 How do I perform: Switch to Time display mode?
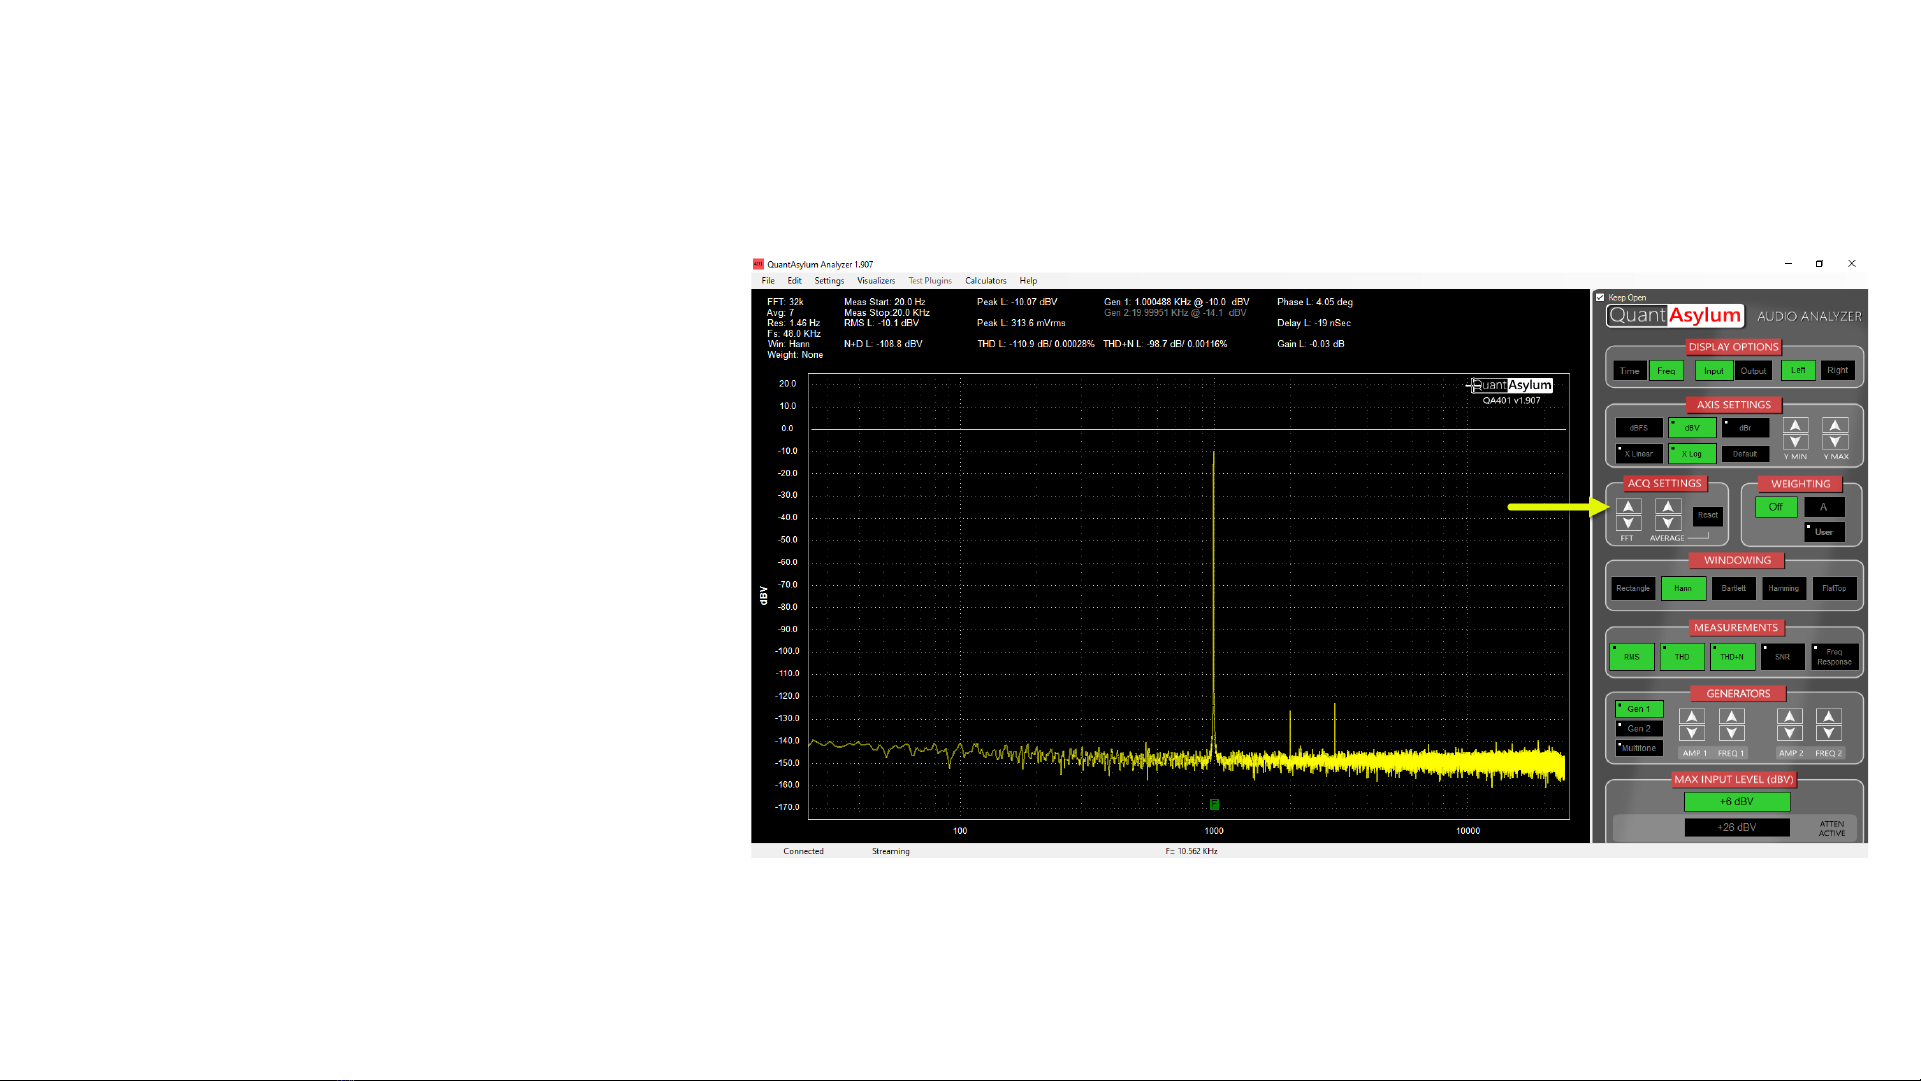click(1630, 371)
